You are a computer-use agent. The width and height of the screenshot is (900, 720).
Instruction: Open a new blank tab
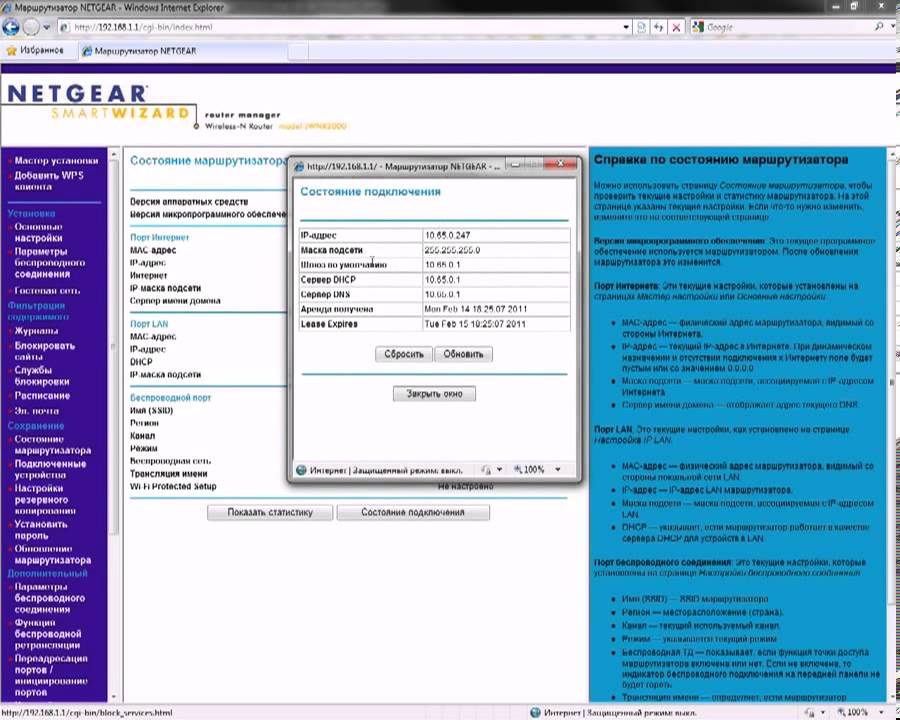click(x=298, y=52)
